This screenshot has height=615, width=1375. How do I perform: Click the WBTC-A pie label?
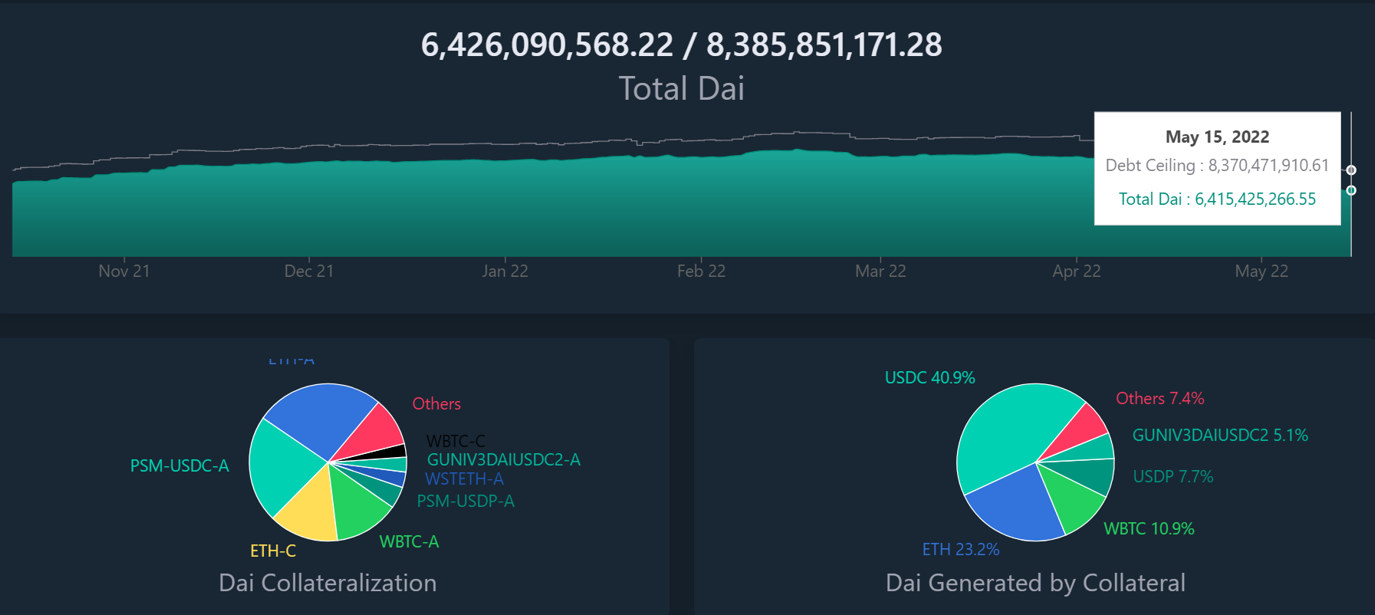(409, 542)
